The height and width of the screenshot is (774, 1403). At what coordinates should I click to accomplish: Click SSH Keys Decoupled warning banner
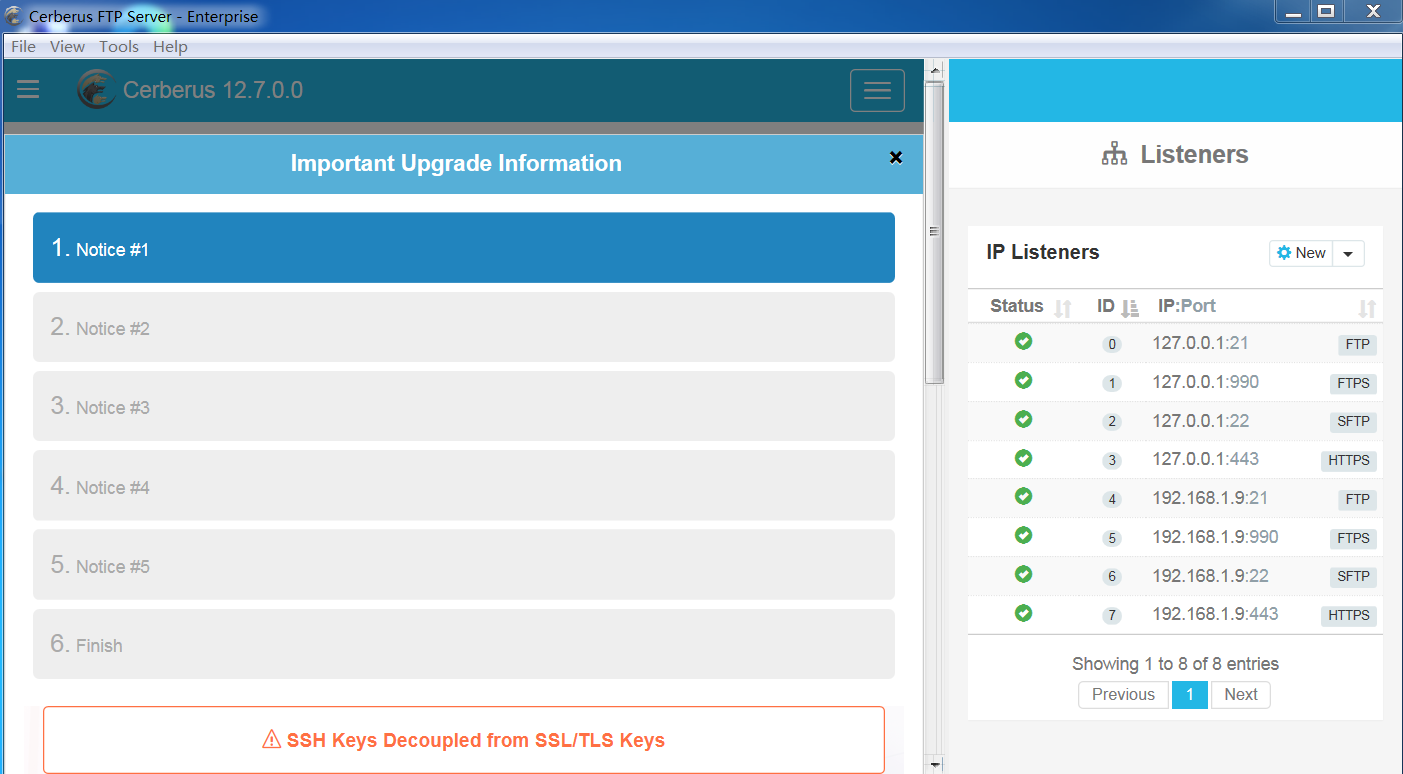pos(464,740)
